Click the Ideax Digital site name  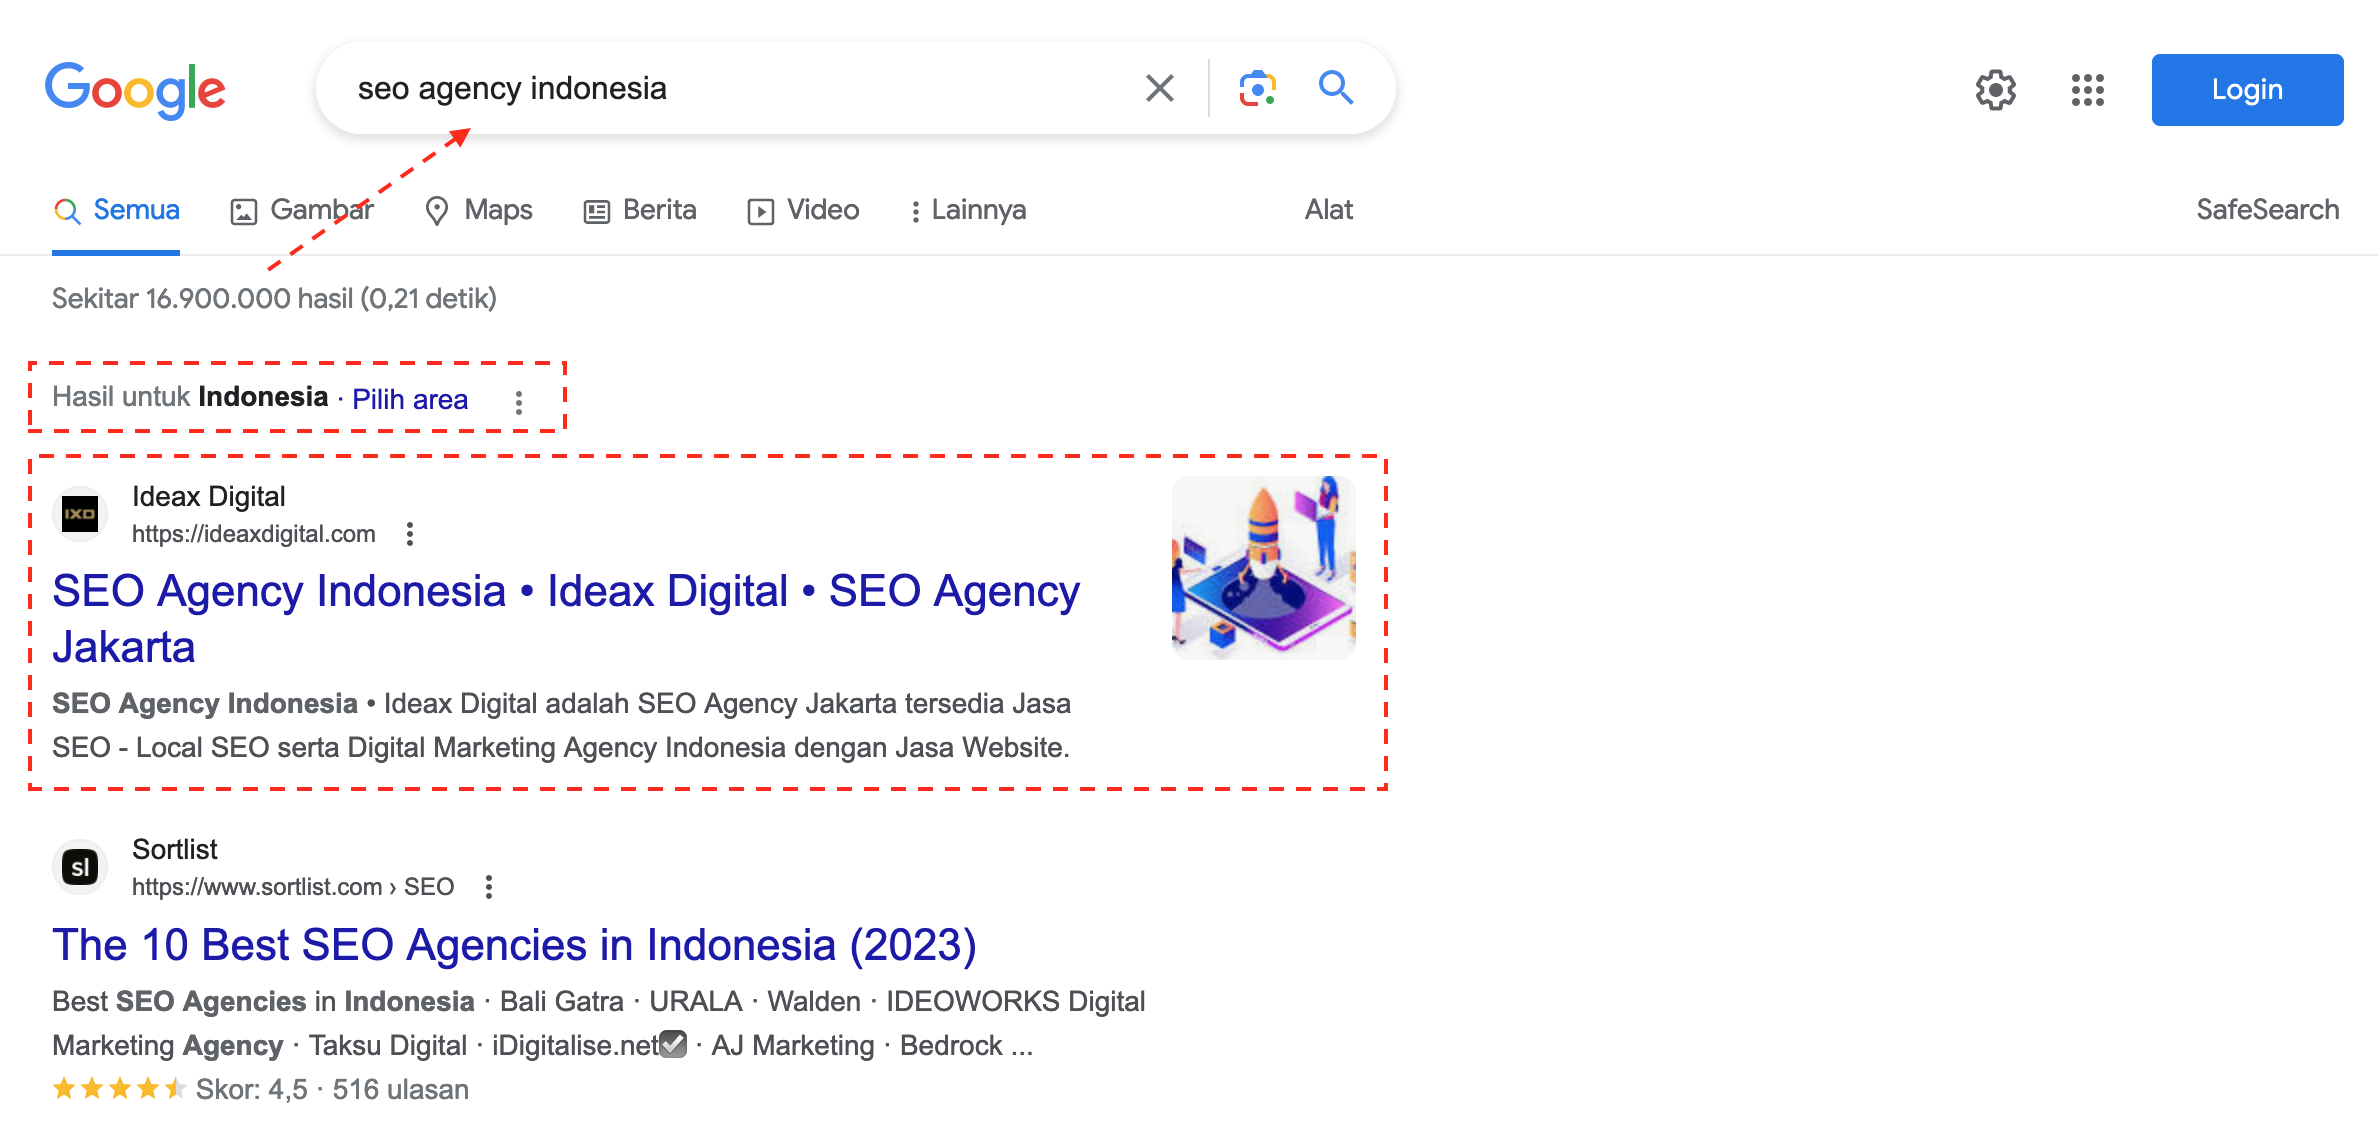(x=208, y=496)
